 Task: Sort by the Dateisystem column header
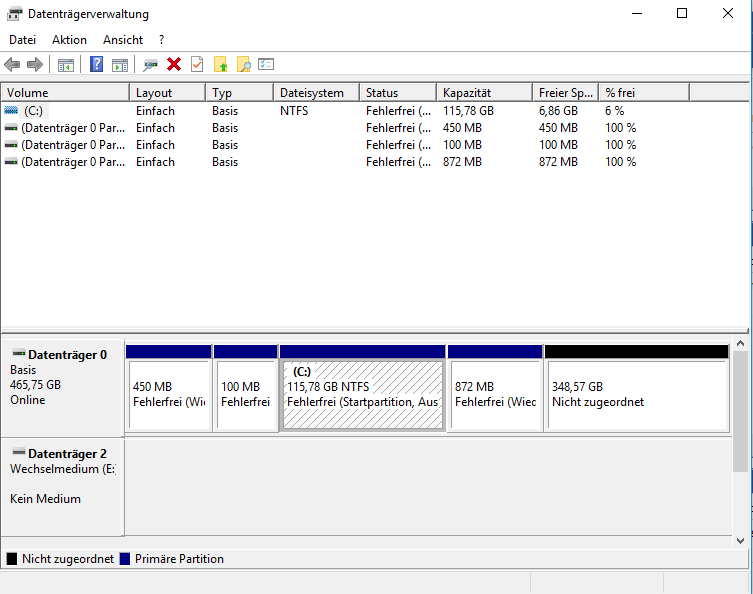point(316,93)
